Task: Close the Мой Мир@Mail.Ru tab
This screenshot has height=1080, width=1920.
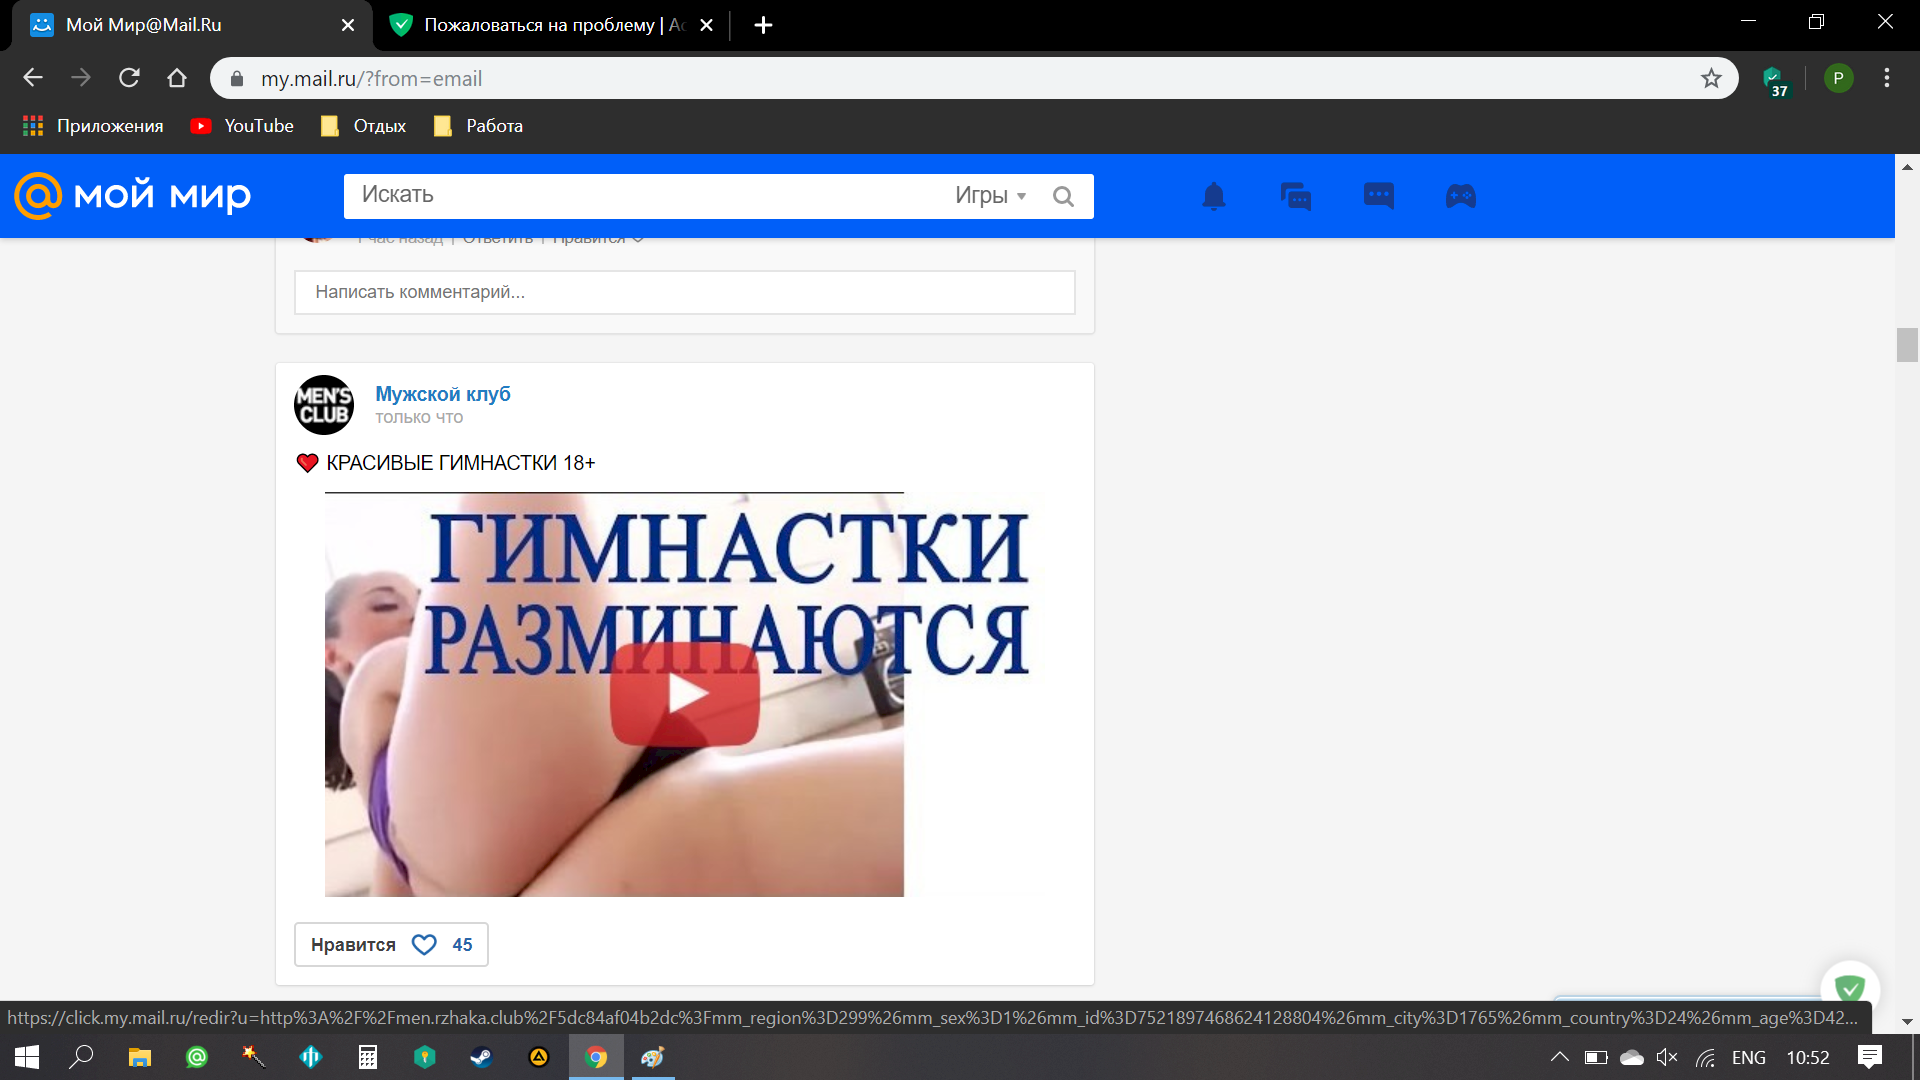Action: click(348, 25)
